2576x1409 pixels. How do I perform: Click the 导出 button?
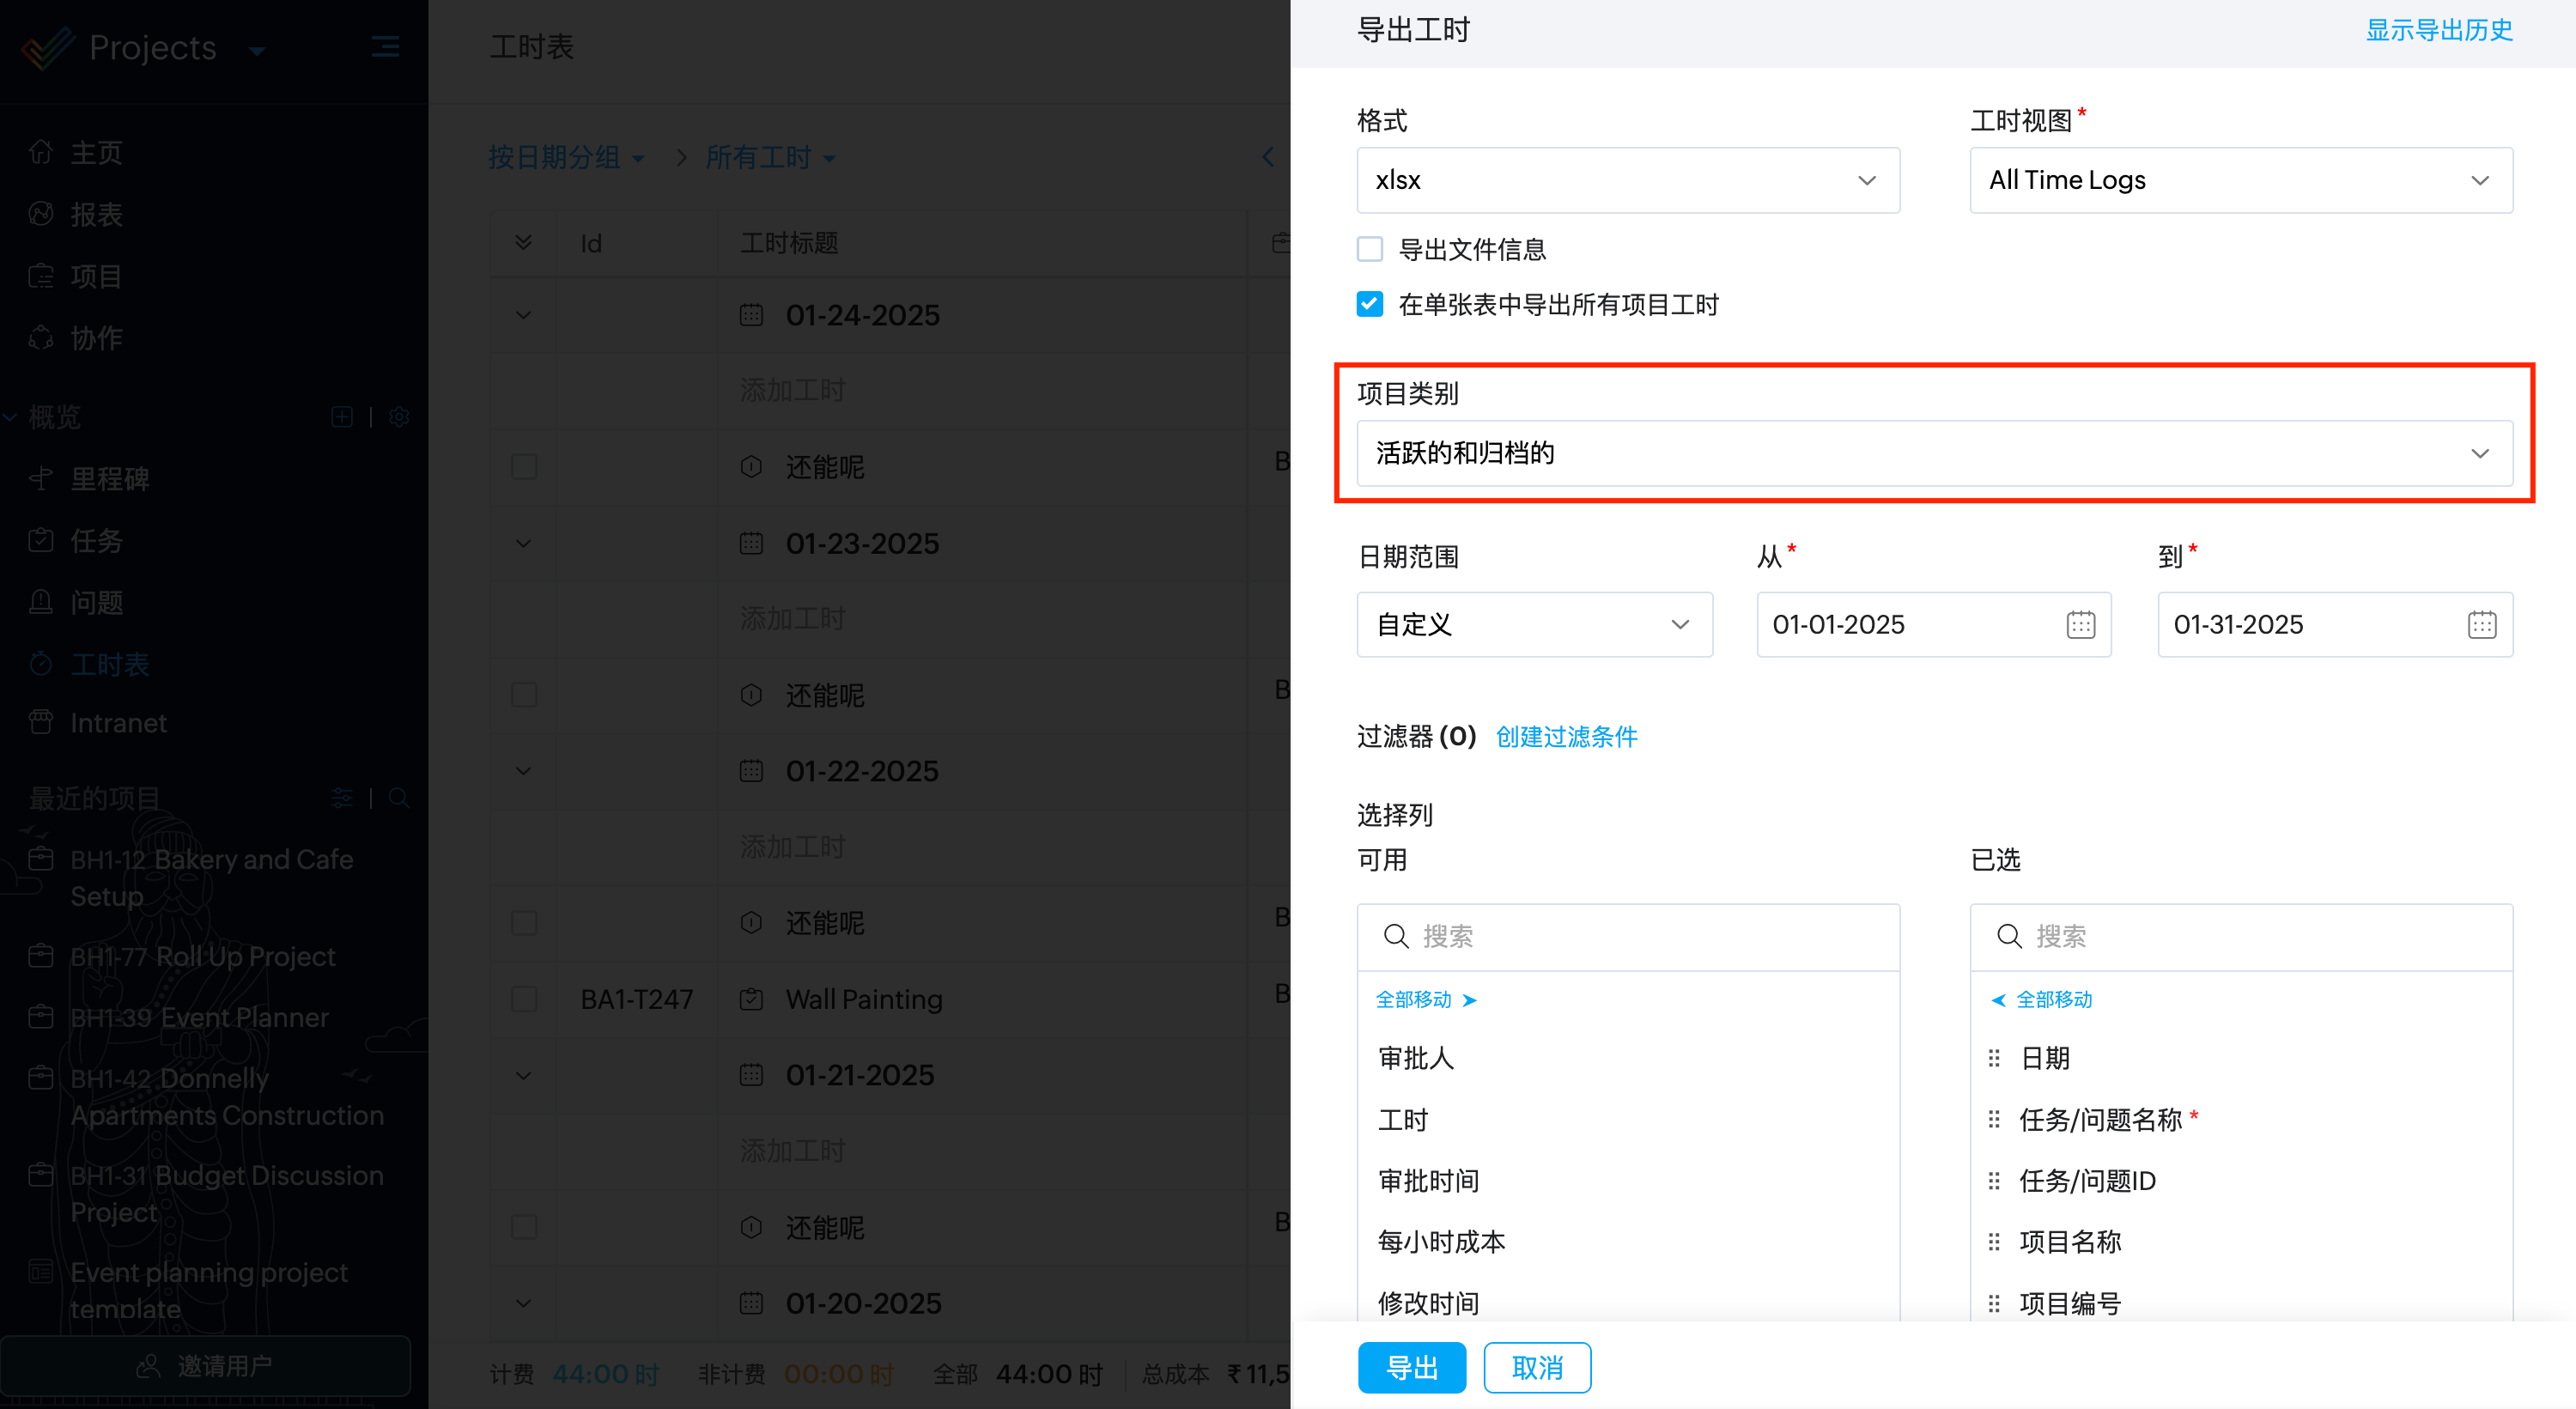(x=1411, y=1367)
